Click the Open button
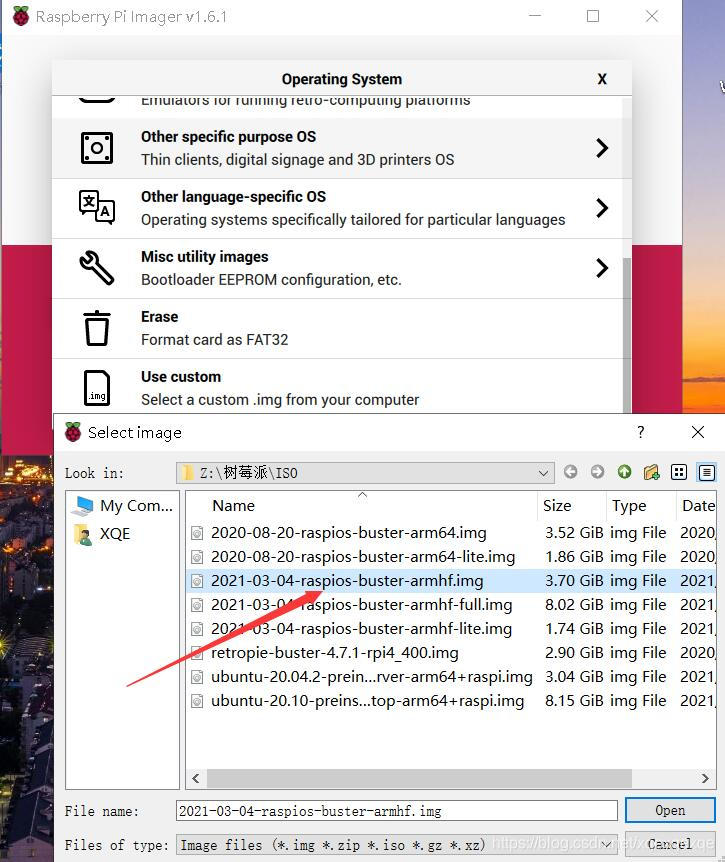The height and width of the screenshot is (862, 725). pos(670,810)
